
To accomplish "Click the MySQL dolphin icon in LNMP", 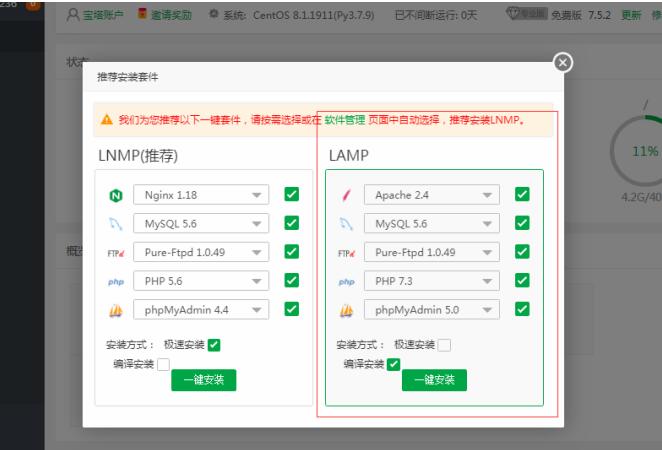I will 115,224.
